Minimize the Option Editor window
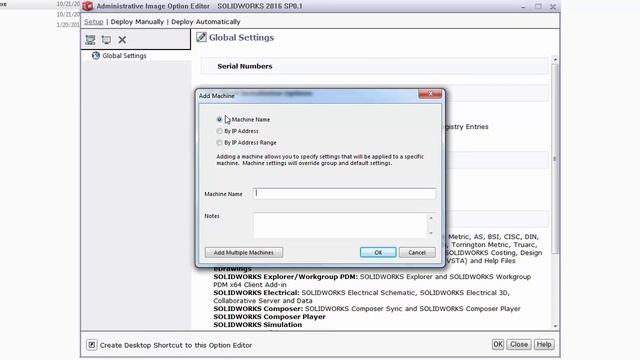The height and width of the screenshot is (360, 640). pyautogui.click(x=523, y=7)
